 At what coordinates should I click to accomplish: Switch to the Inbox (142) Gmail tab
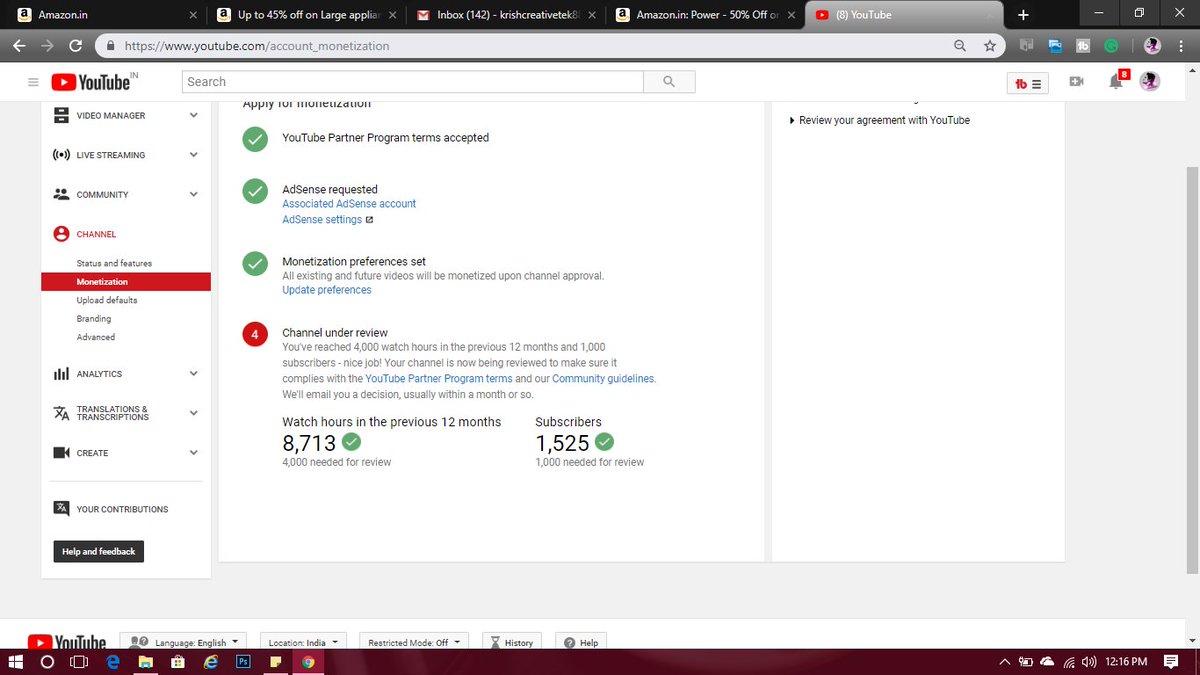click(x=505, y=15)
